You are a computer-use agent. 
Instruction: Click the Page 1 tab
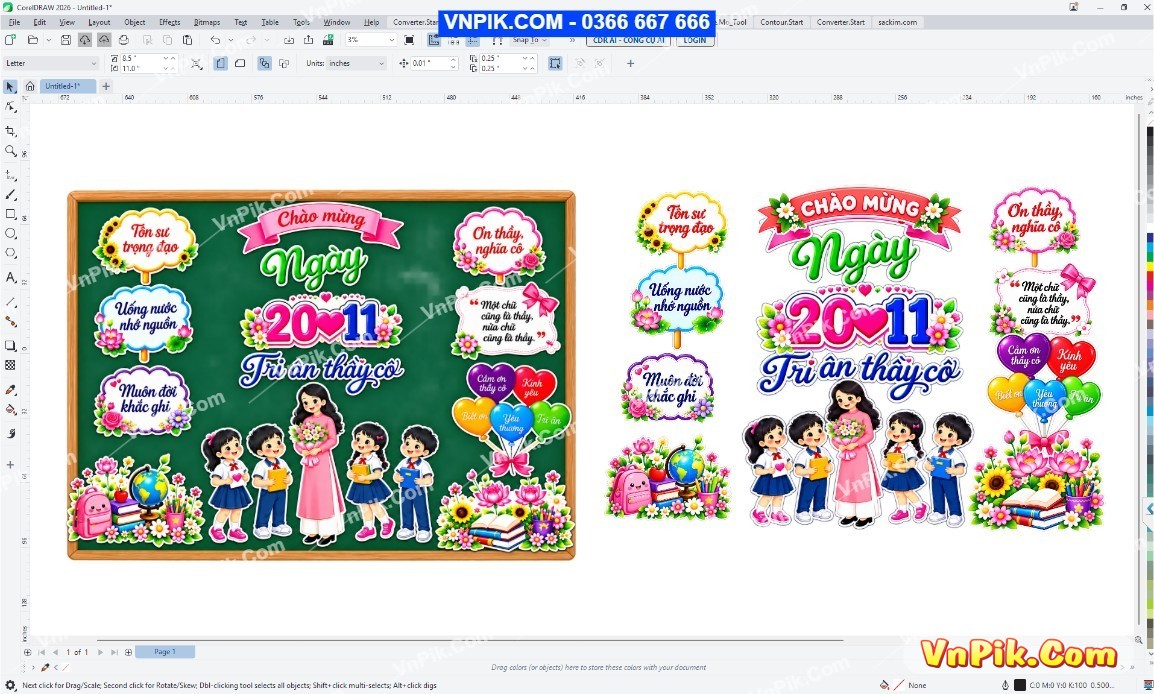(165, 651)
